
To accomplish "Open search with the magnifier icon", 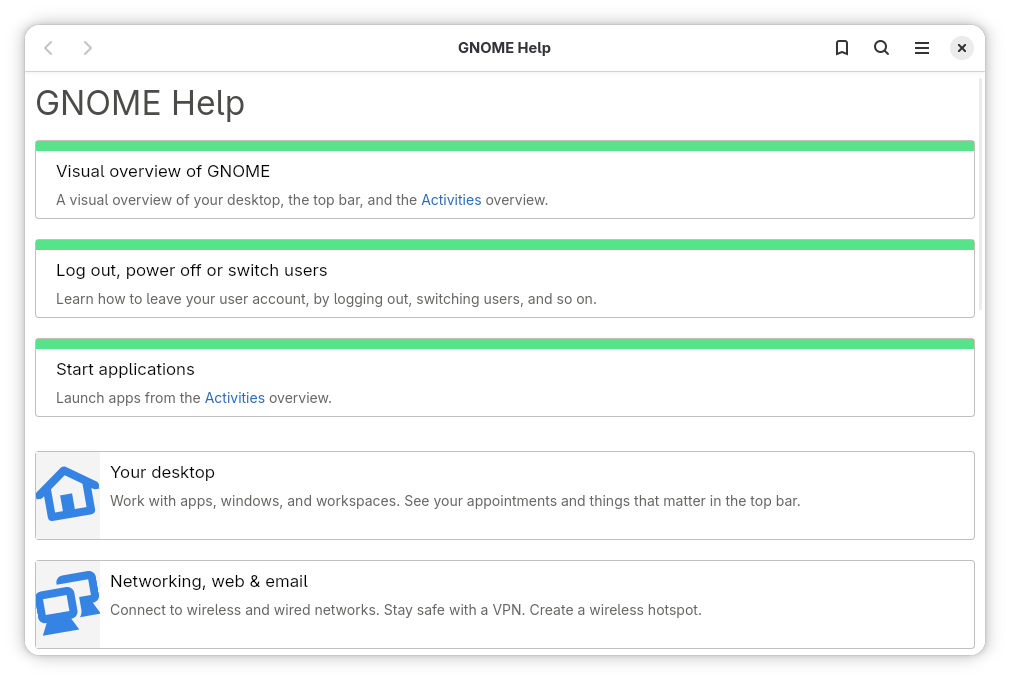I will click(x=881, y=48).
